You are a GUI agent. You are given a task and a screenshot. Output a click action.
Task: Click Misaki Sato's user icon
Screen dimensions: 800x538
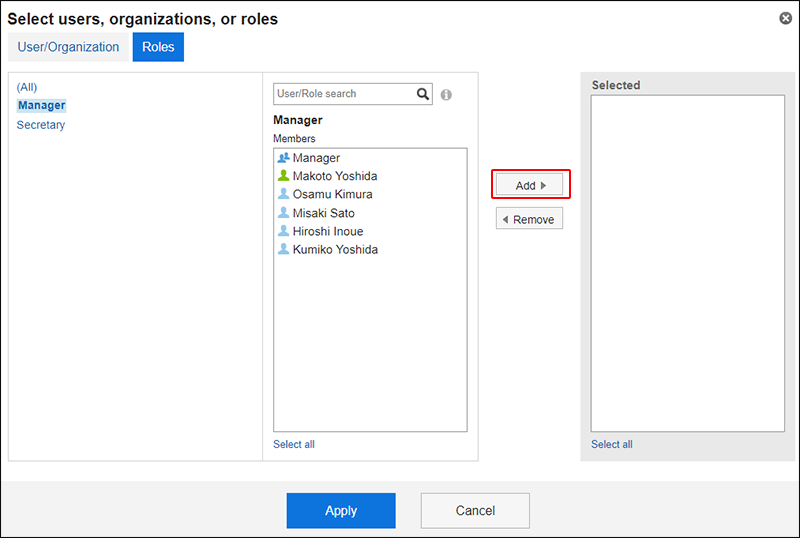click(x=283, y=212)
